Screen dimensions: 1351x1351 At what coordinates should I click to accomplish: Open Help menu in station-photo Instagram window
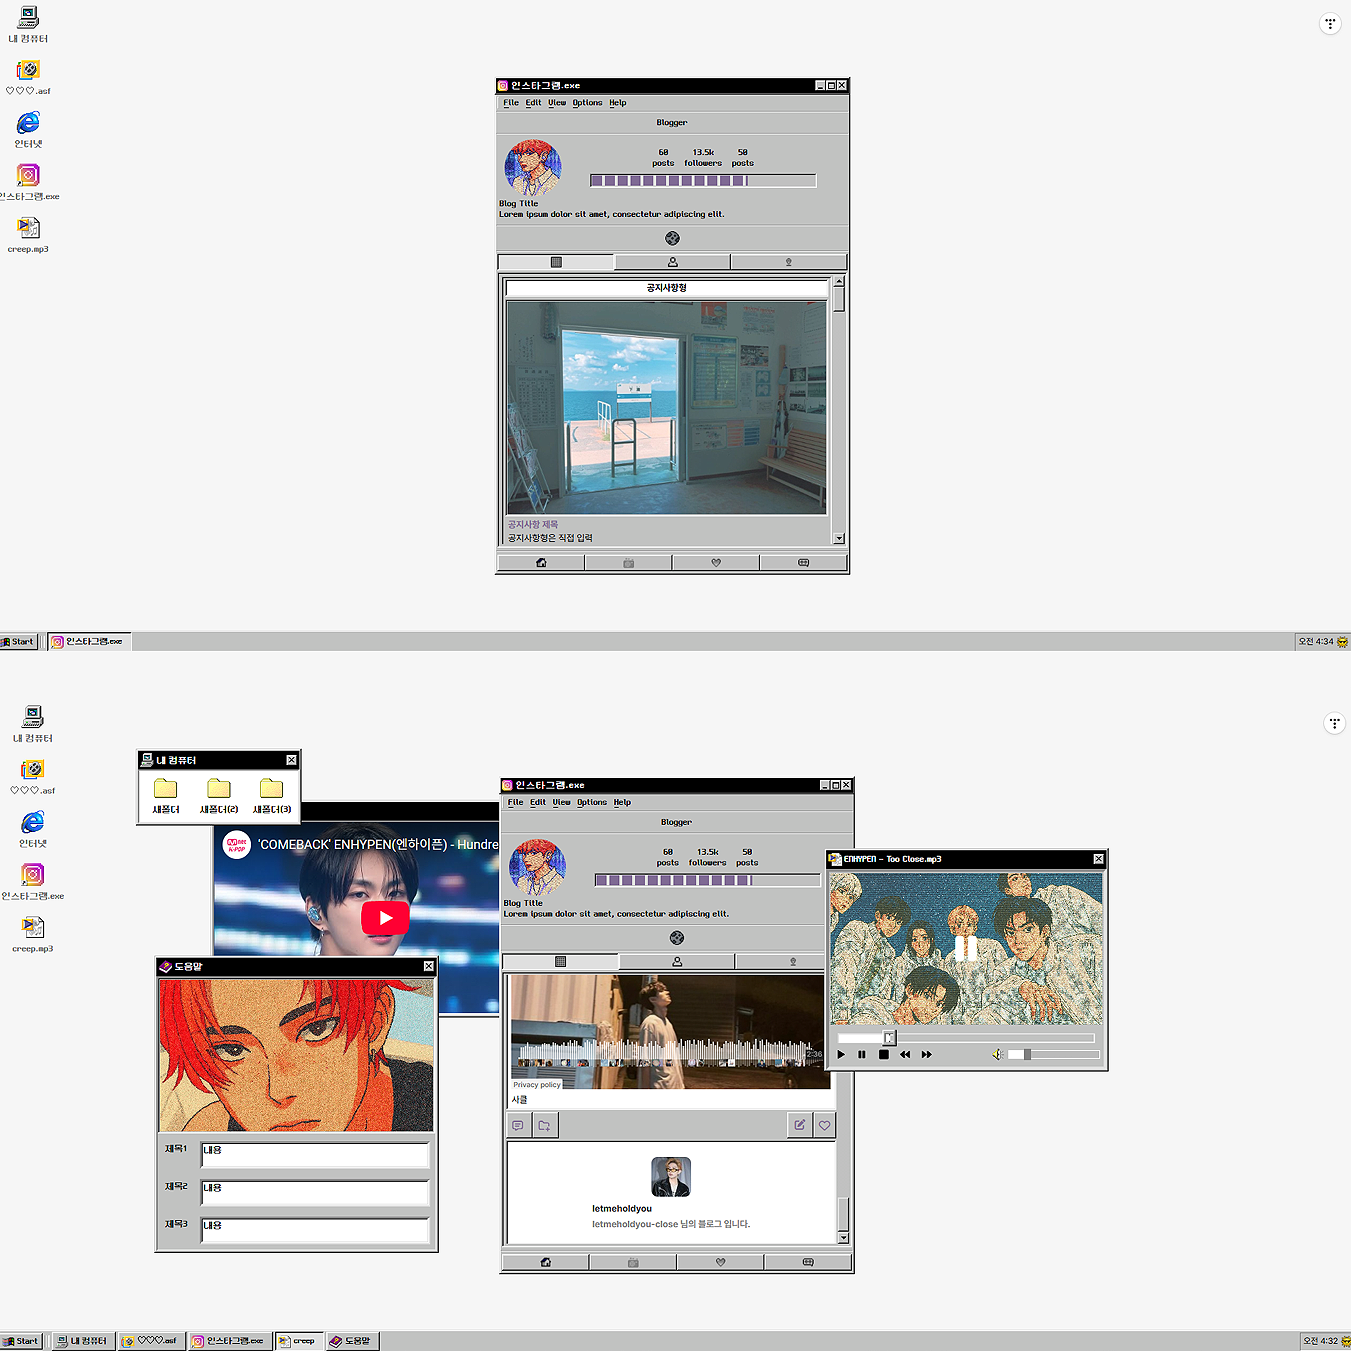[x=618, y=102]
